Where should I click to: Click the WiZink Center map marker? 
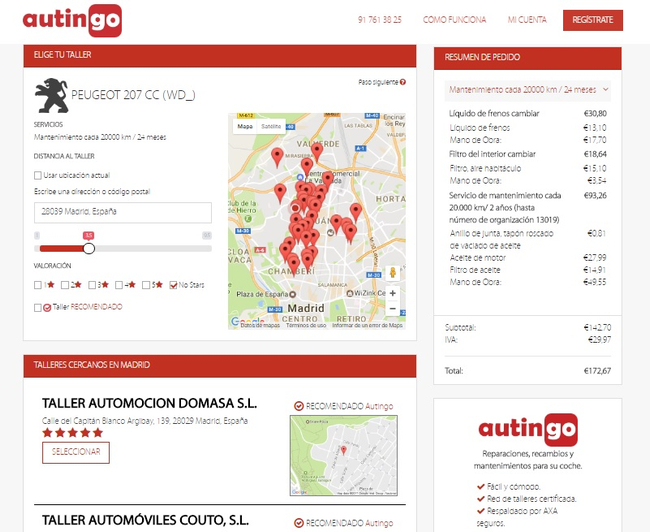(349, 293)
